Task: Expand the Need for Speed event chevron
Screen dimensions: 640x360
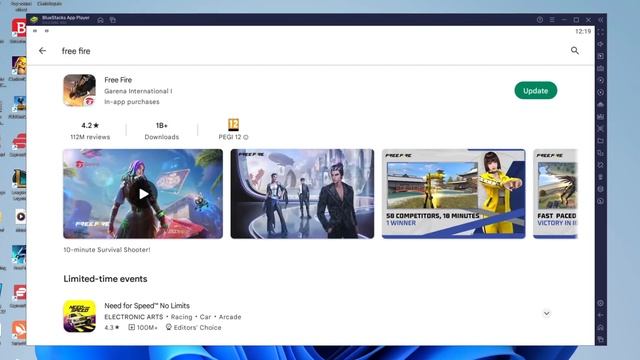Action: pos(547,313)
